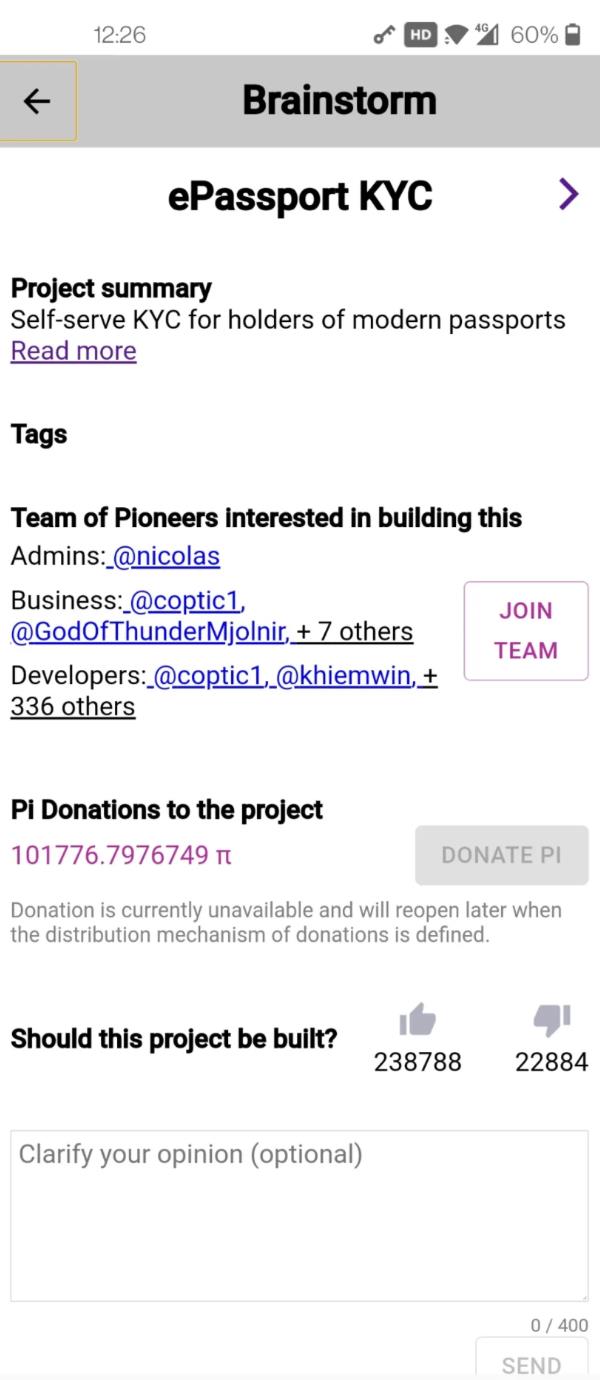Tap the battery icon in status bar

[x=573, y=35]
